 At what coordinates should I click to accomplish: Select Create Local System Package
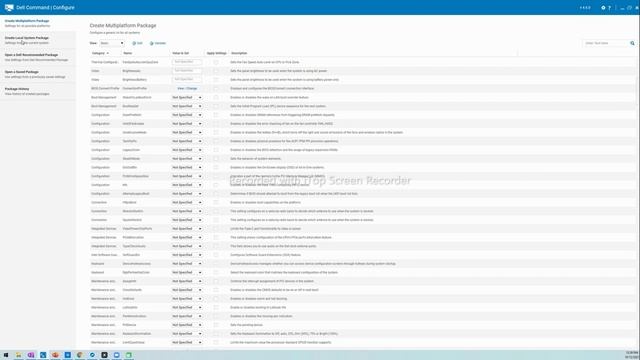click(38, 40)
